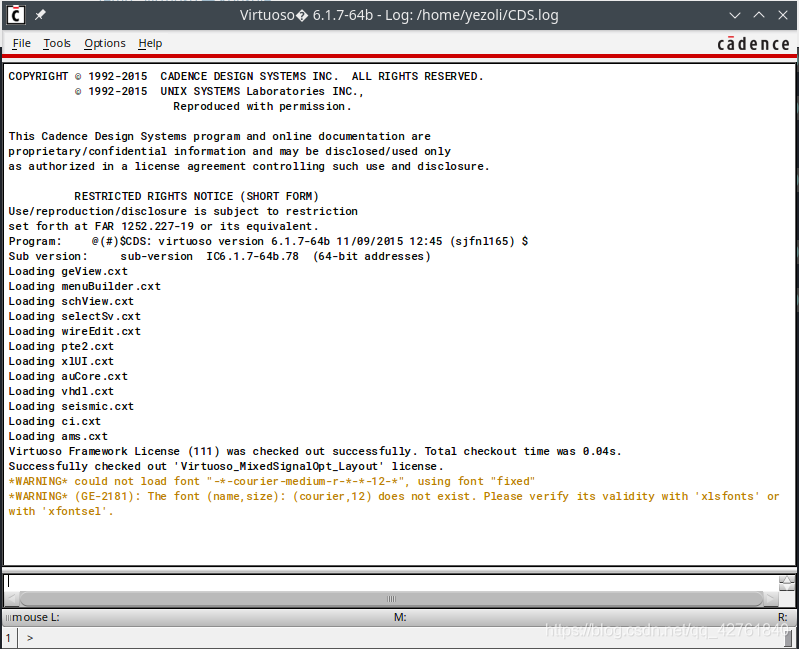Click the cadence logo

753,44
